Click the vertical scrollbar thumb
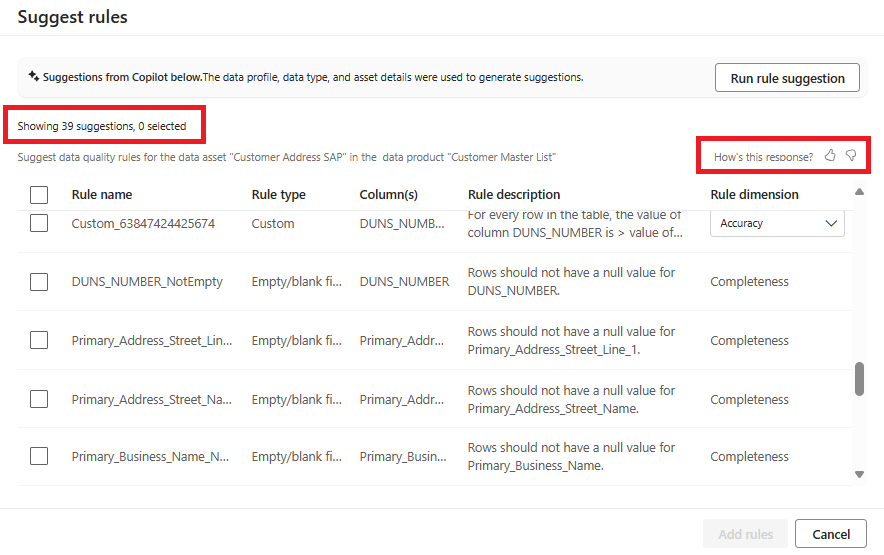Image resolution: width=884 pixels, height=555 pixels. (859, 379)
